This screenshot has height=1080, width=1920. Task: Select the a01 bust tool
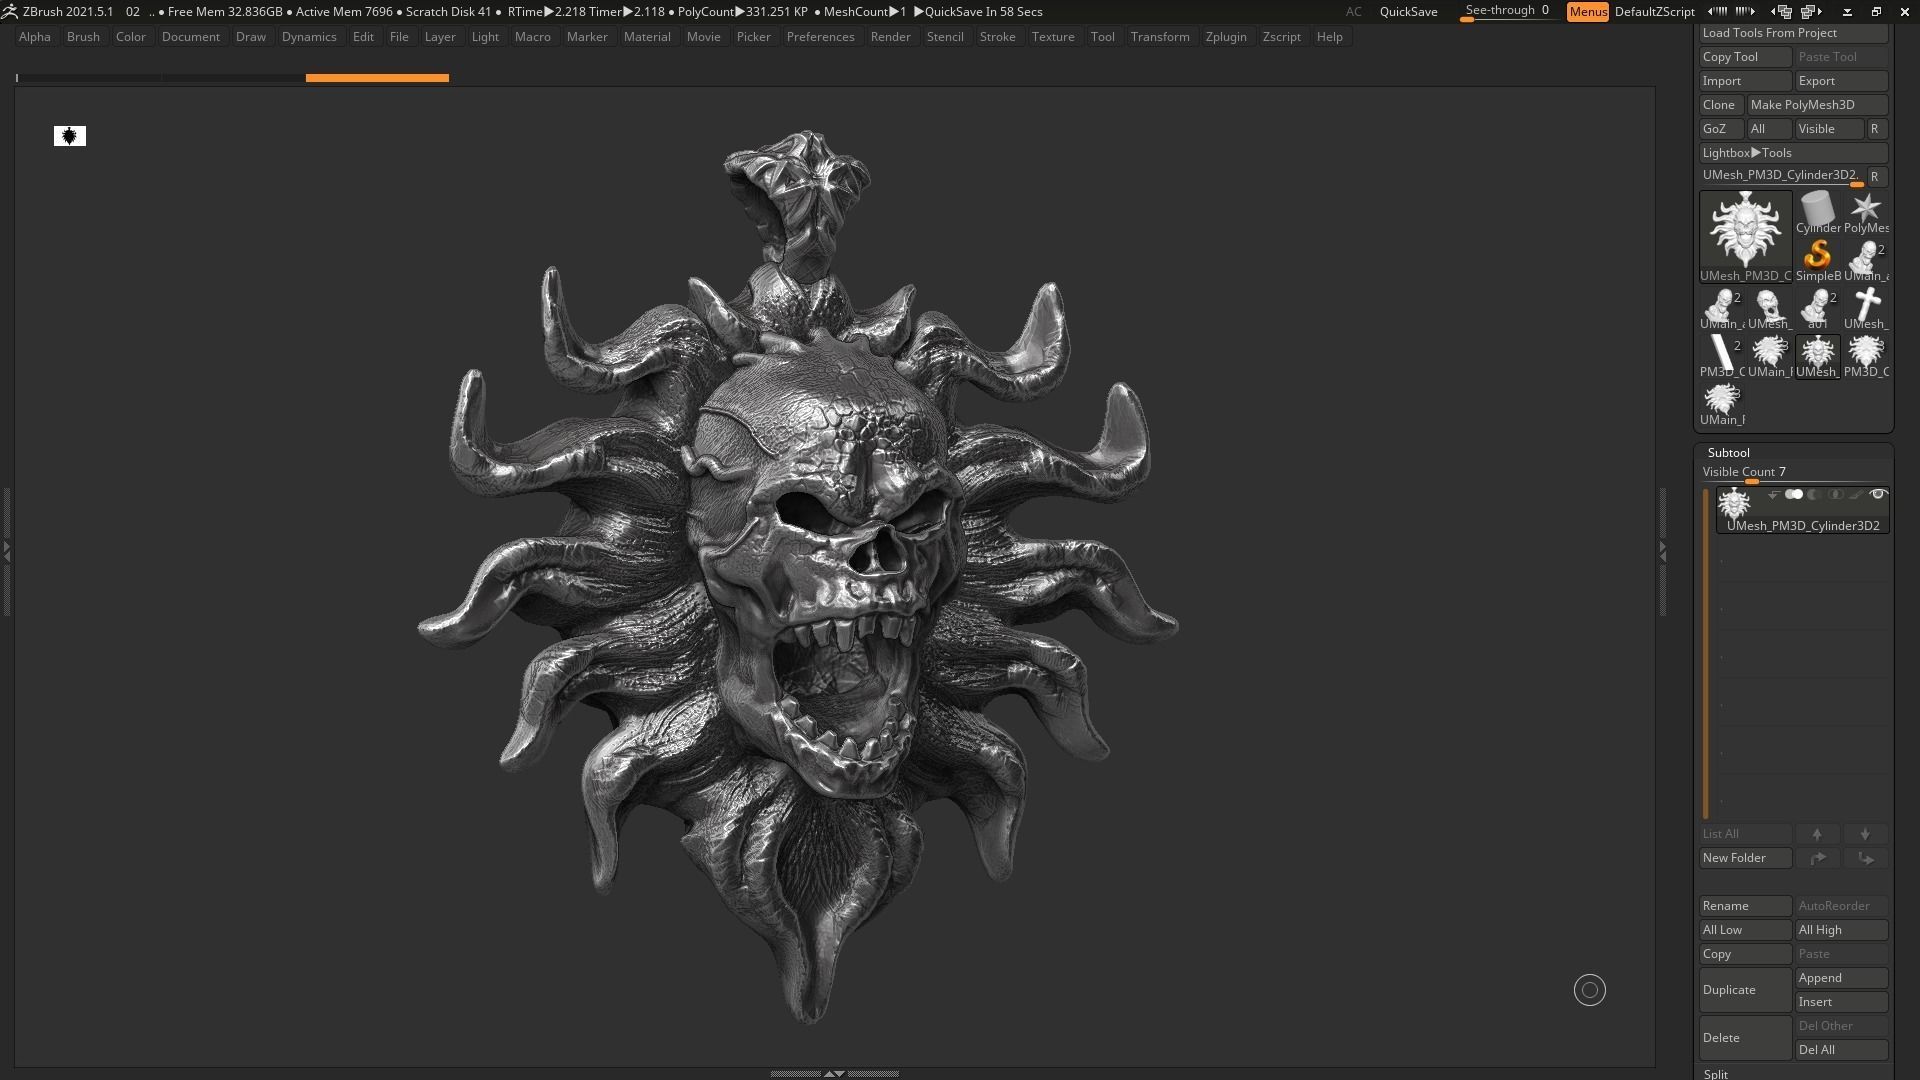point(1817,309)
